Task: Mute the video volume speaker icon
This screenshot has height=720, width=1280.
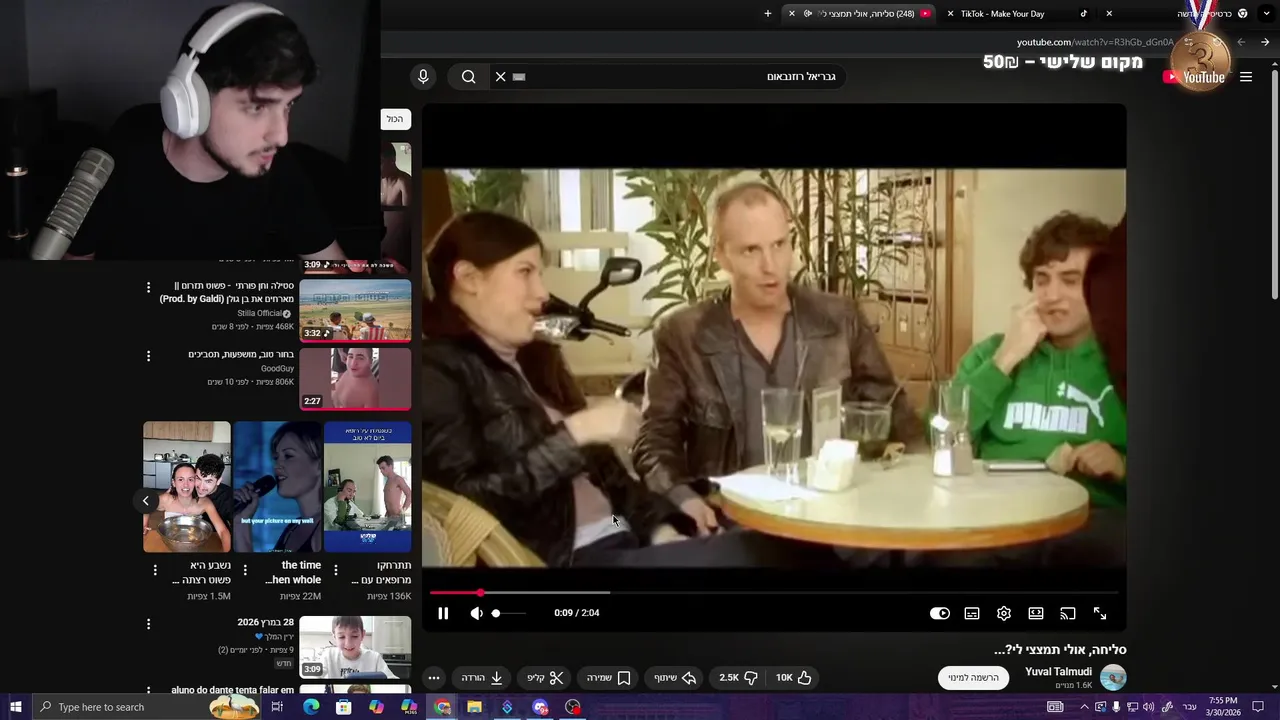Action: click(x=476, y=613)
